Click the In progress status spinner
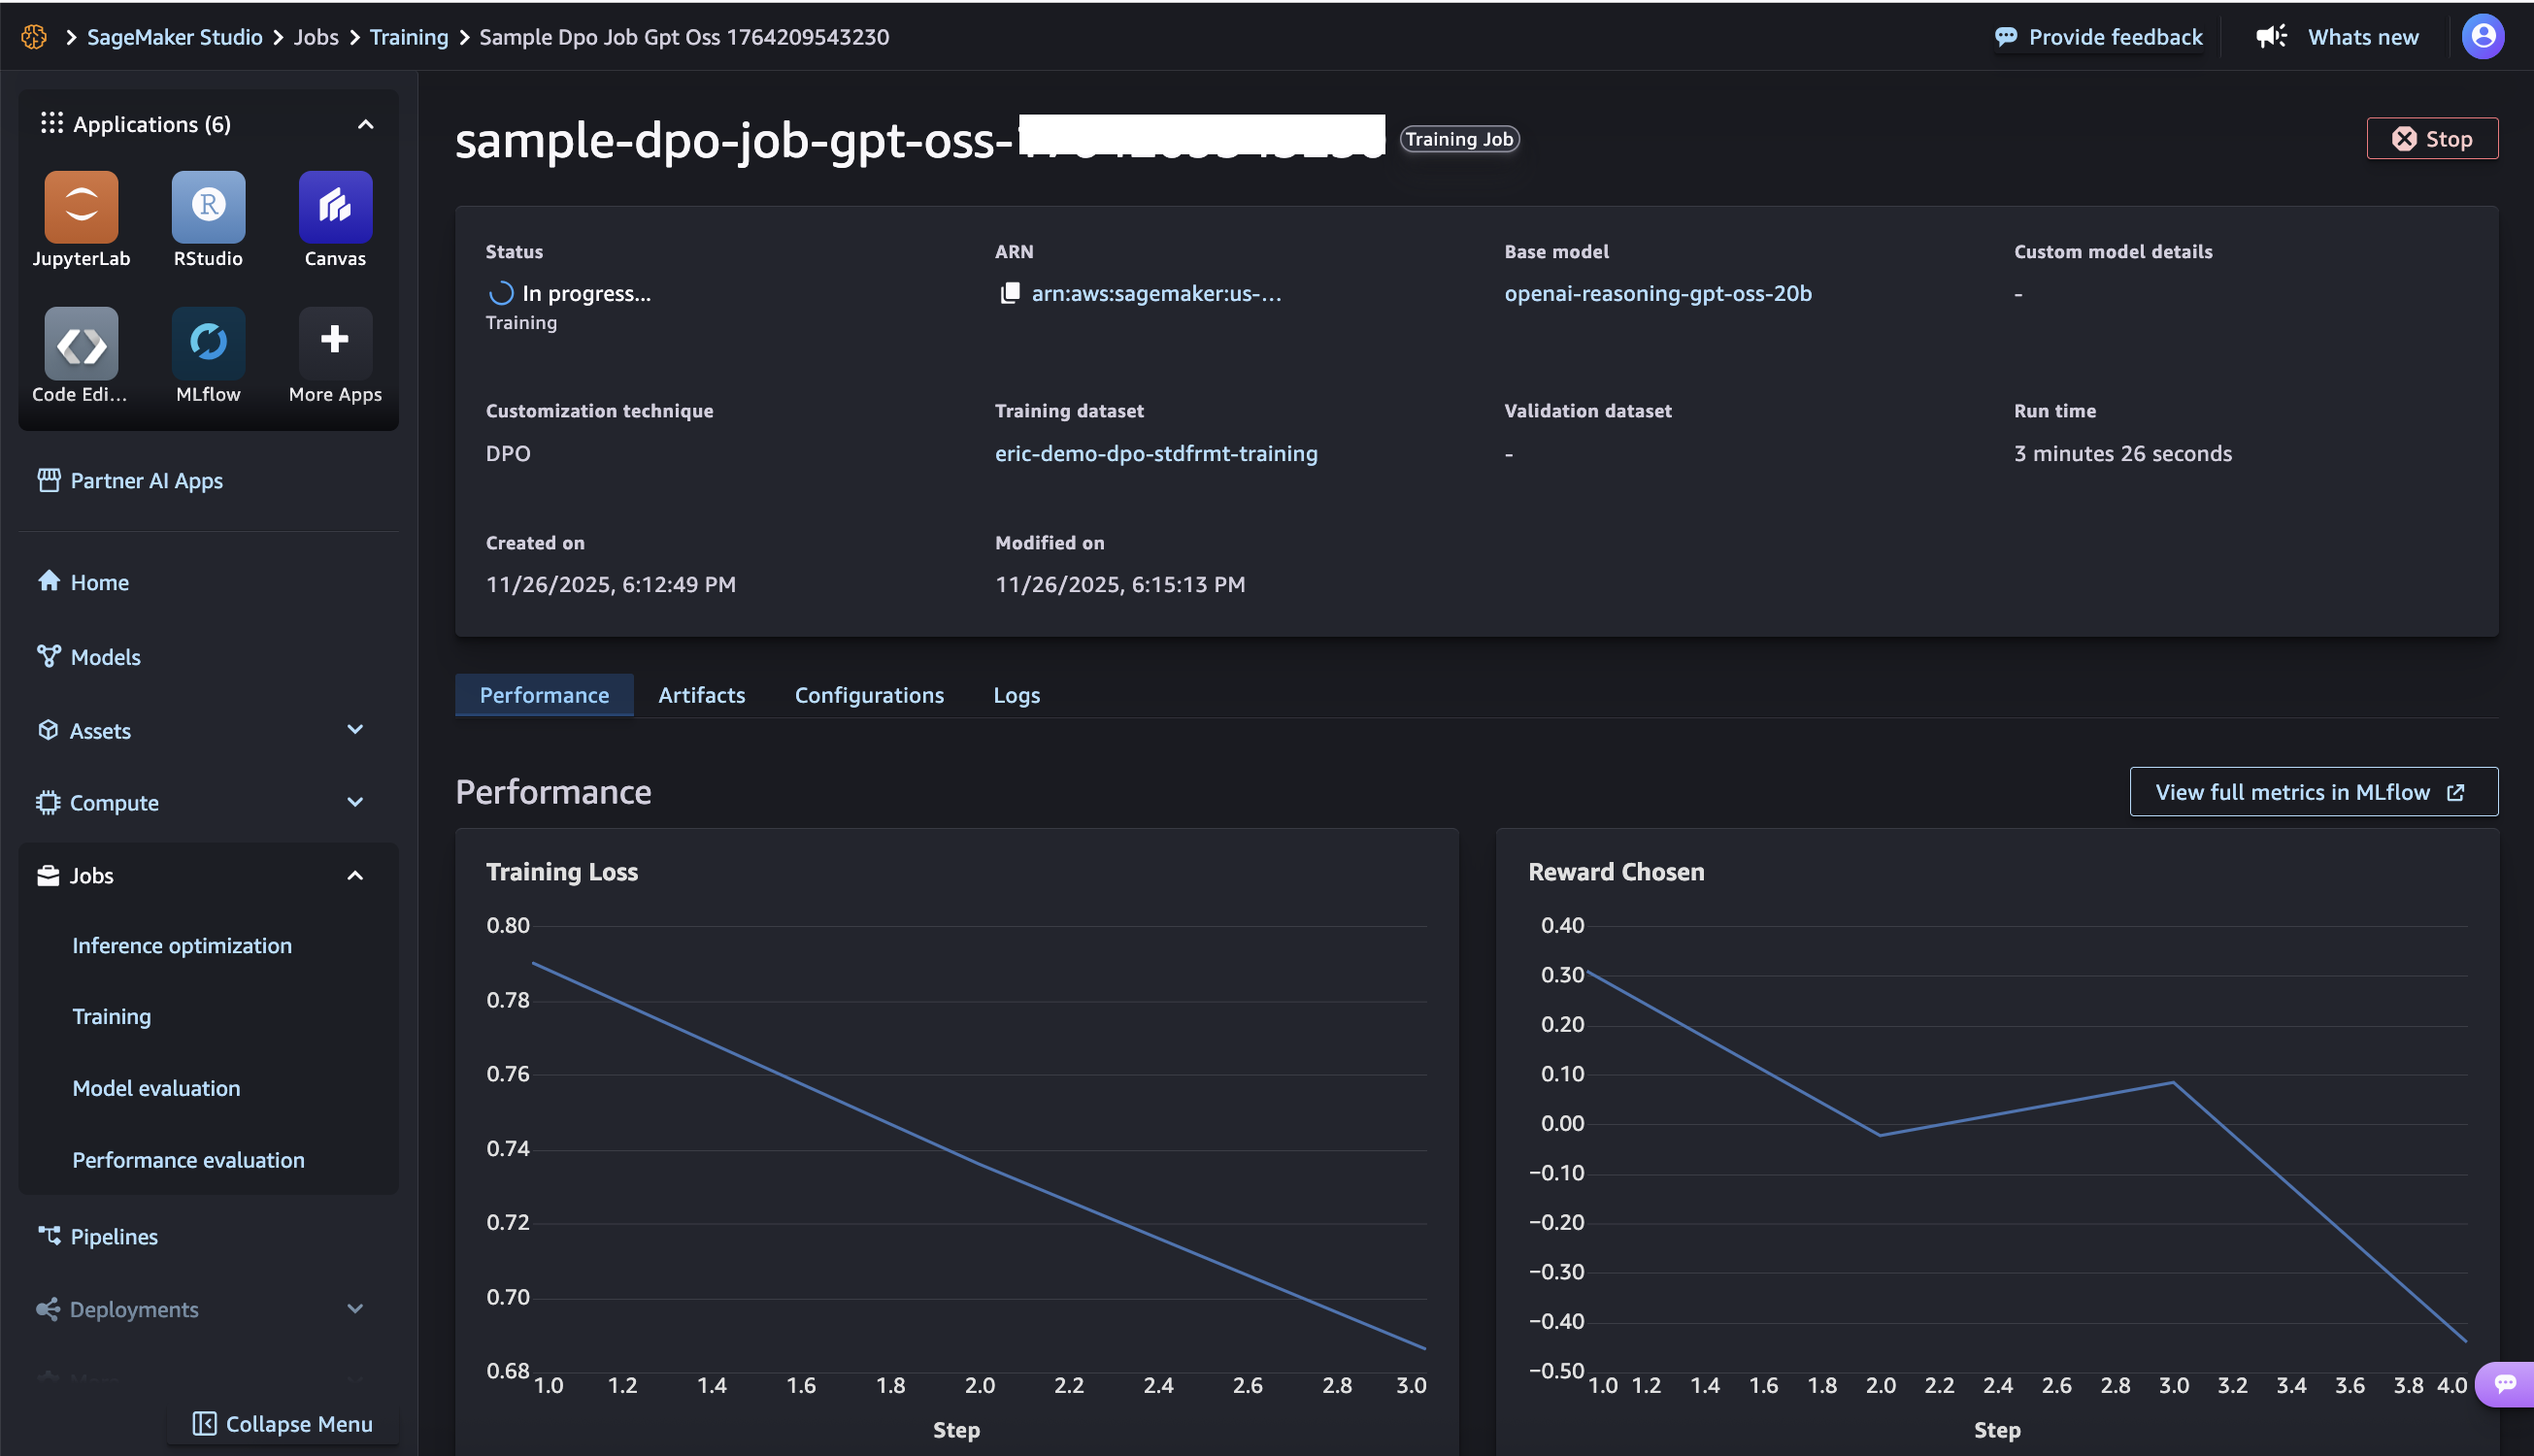The image size is (2534, 1456). pos(500,293)
